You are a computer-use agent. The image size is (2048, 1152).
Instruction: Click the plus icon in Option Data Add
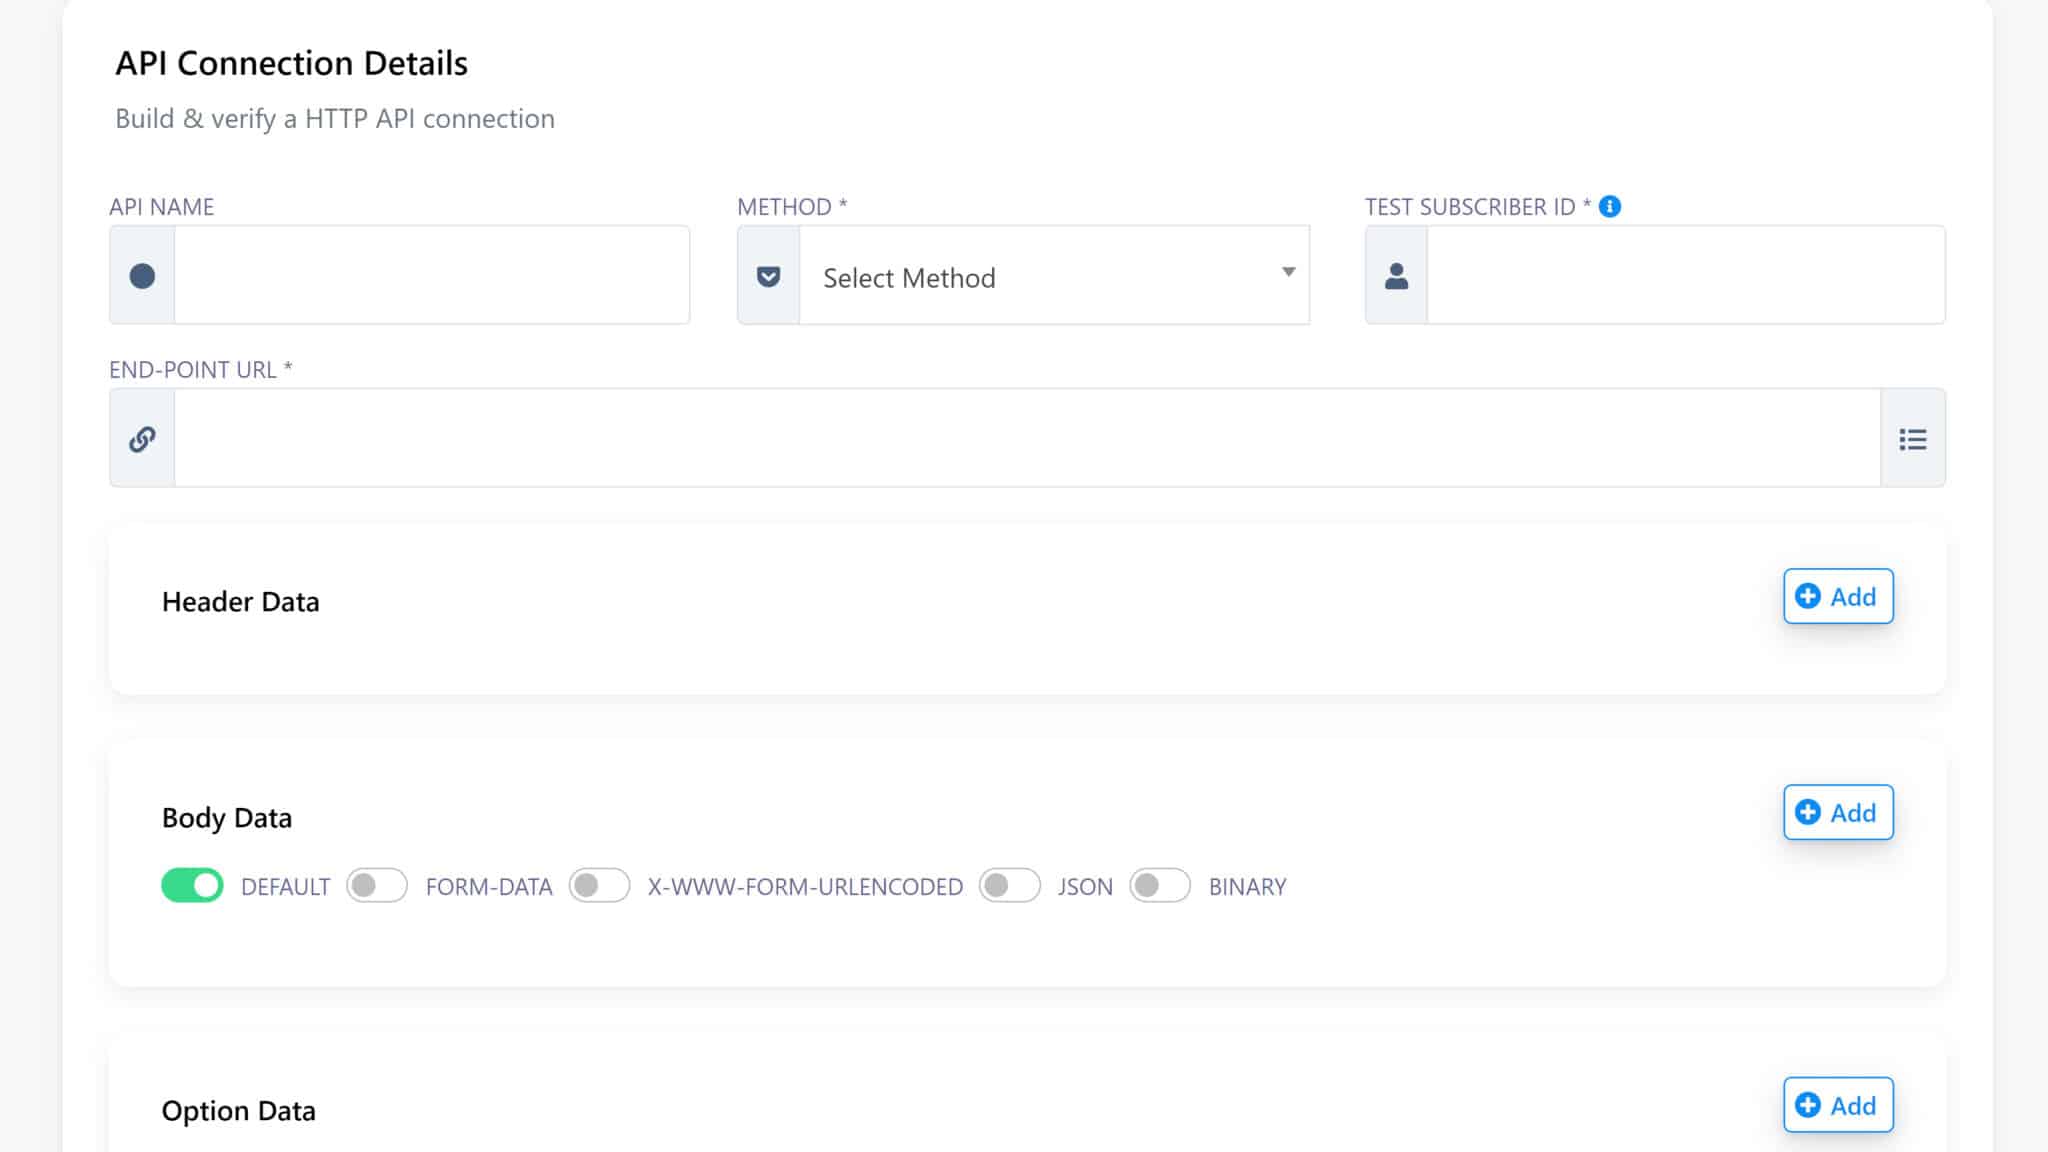pyautogui.click(x=1808, y=1105)
